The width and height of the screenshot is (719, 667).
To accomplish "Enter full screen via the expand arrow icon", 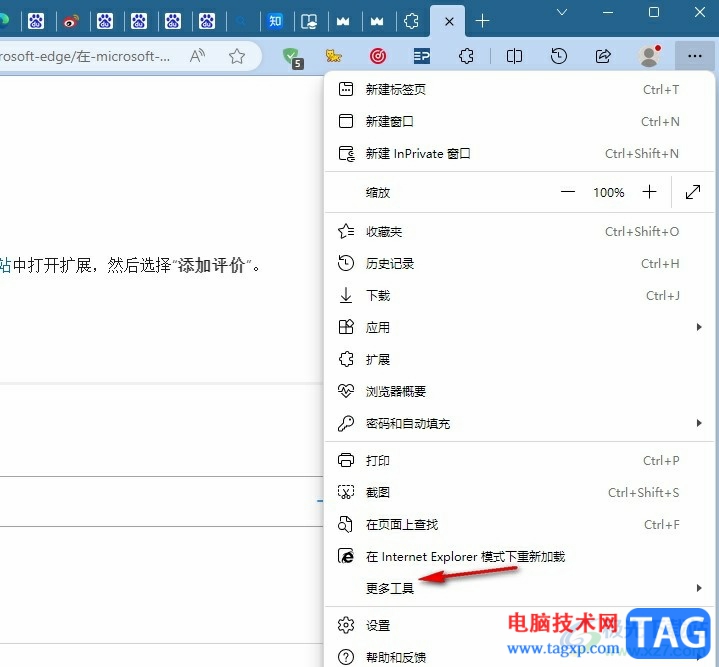I will tap(692, 192).
